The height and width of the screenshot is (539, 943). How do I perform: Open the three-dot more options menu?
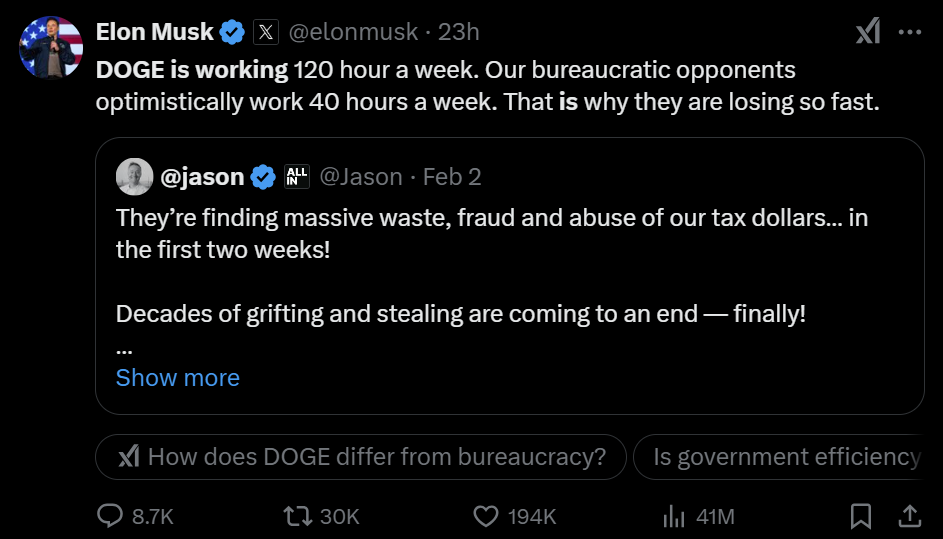point(909,32)
